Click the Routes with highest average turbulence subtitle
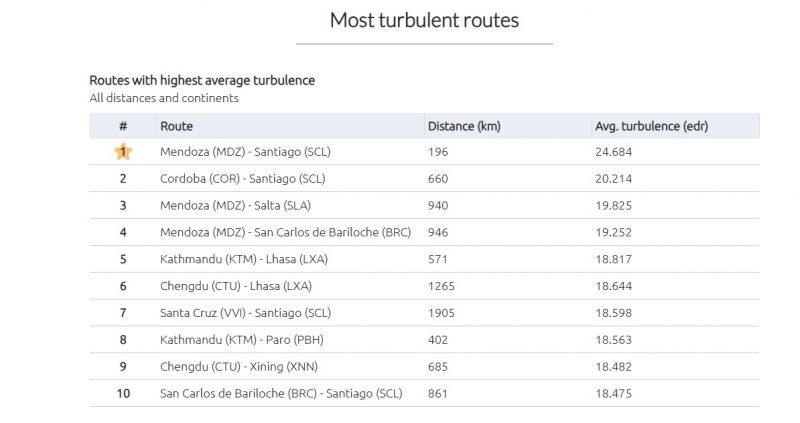Screen dimensions: 800x423 point(202,80)
